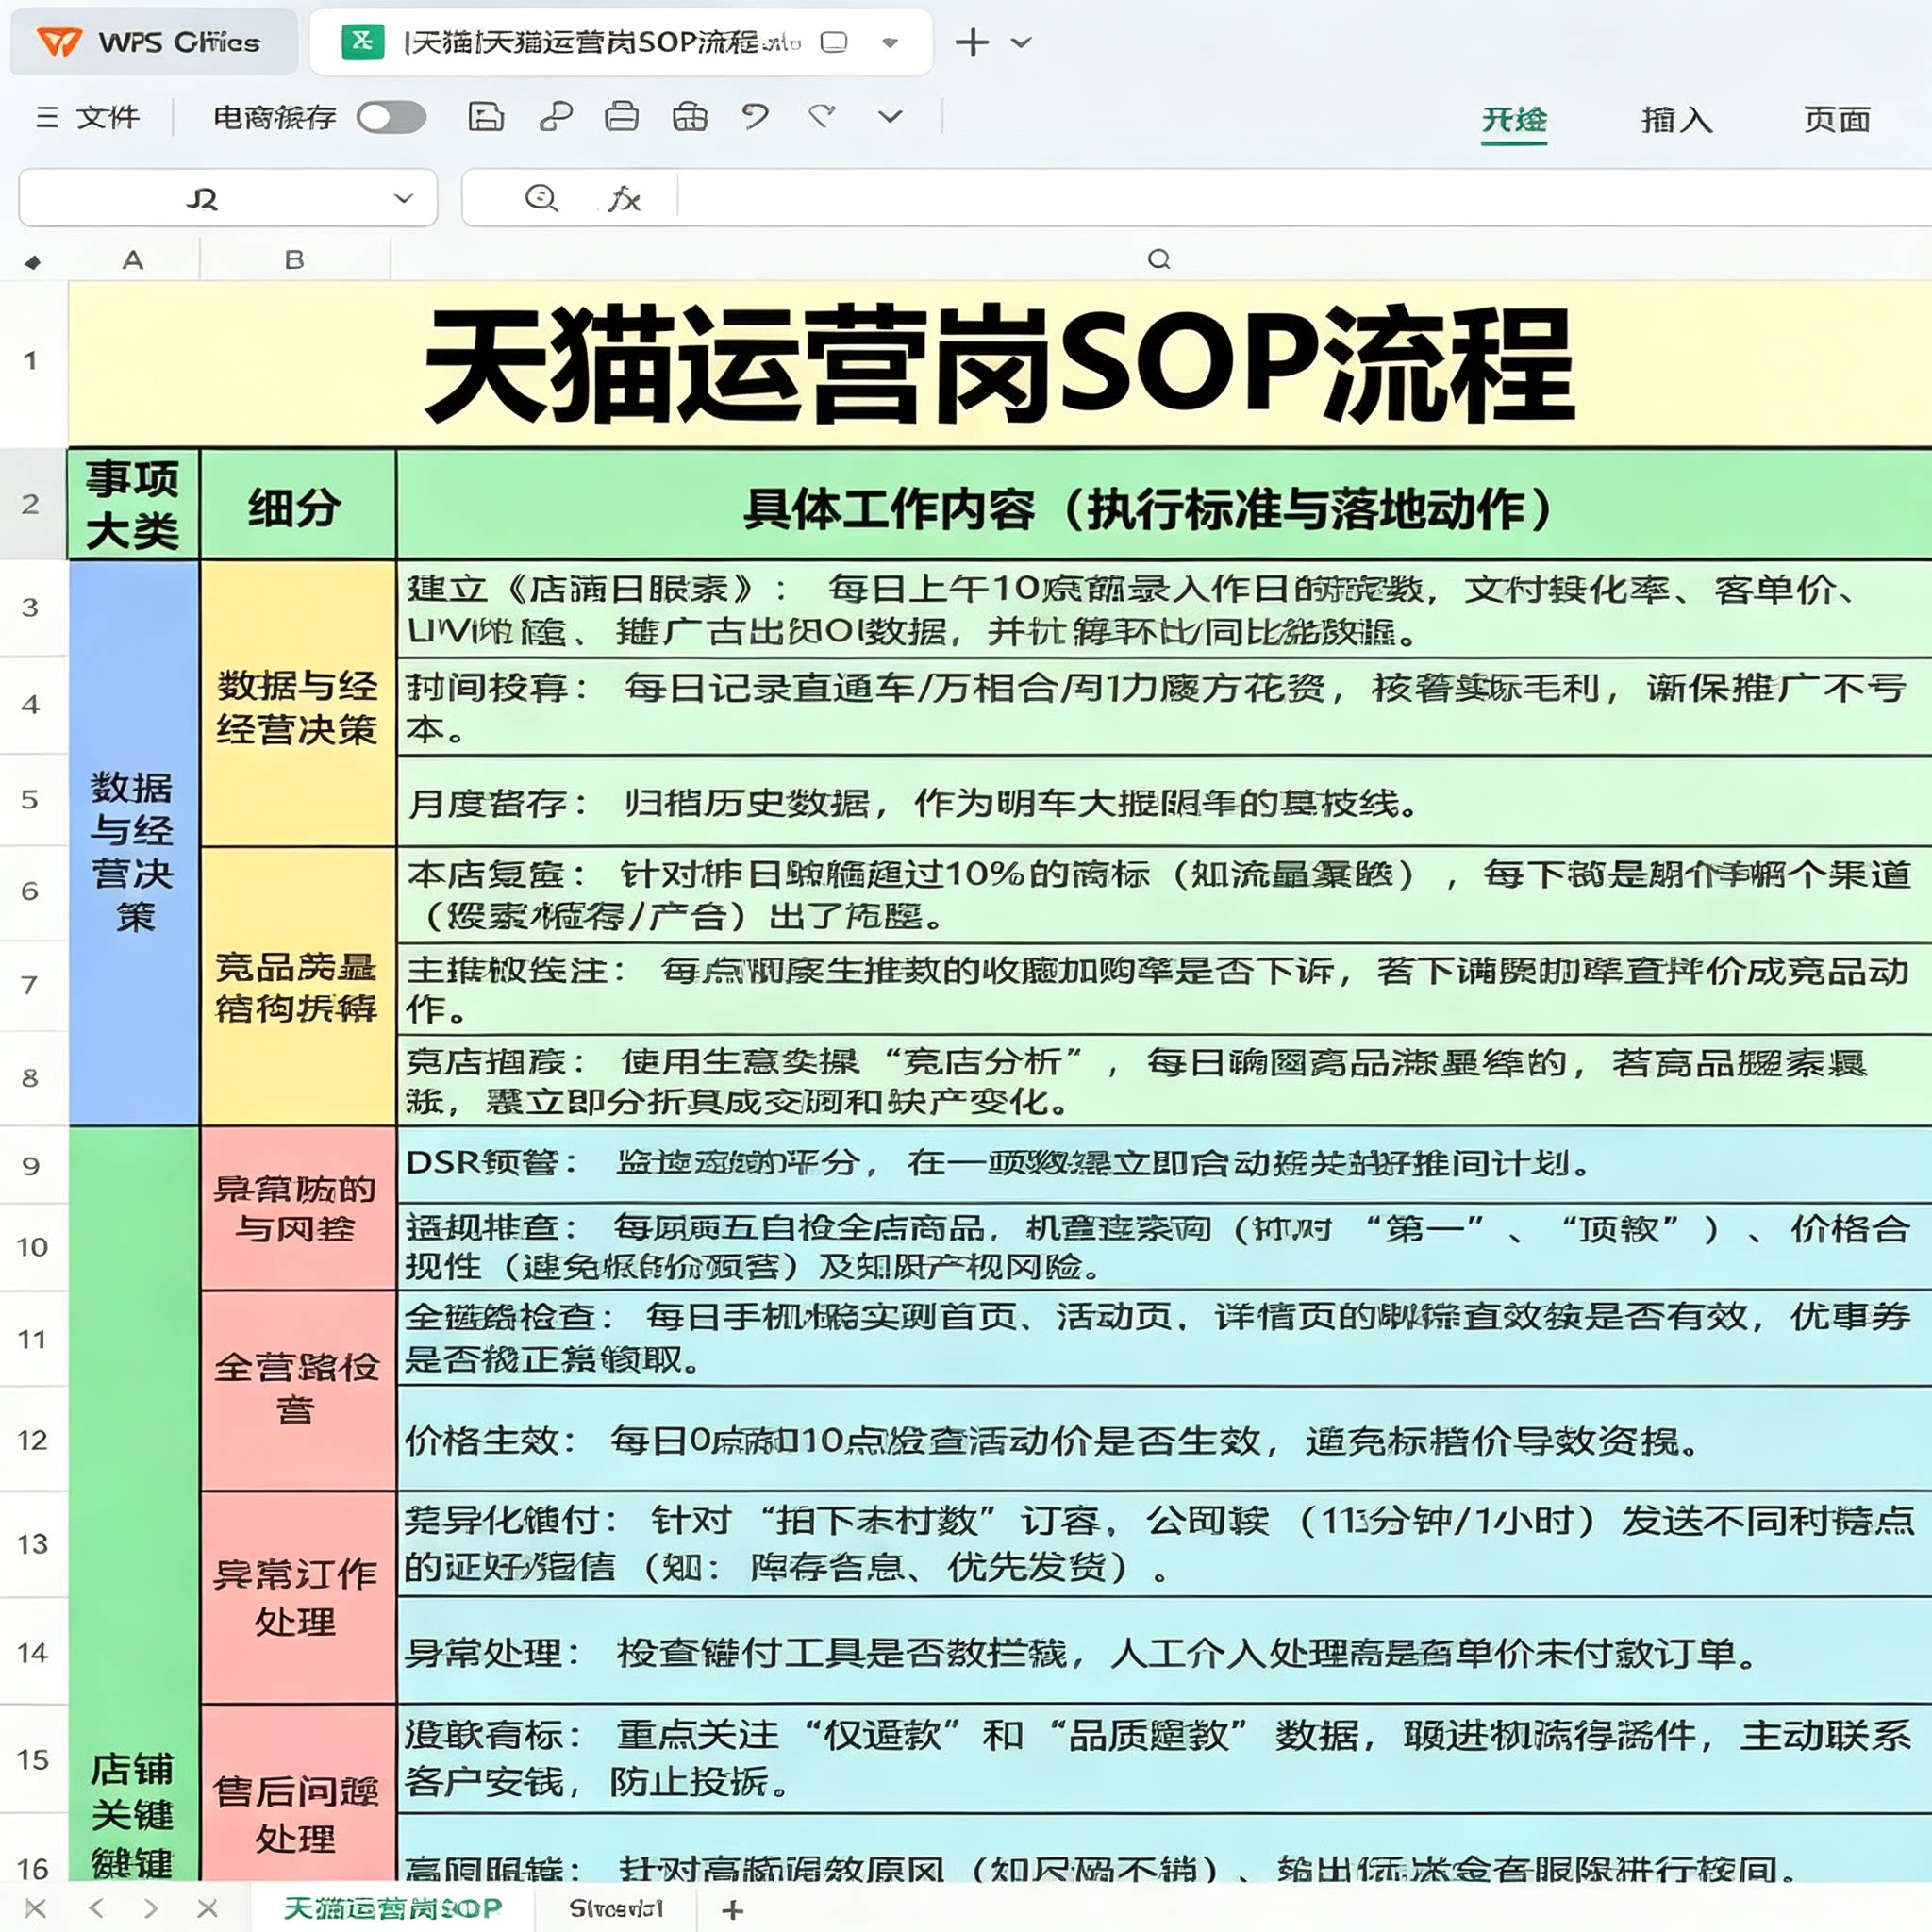Click the select-all corner of the grid

pyautogui.click(x=33, y=262)
